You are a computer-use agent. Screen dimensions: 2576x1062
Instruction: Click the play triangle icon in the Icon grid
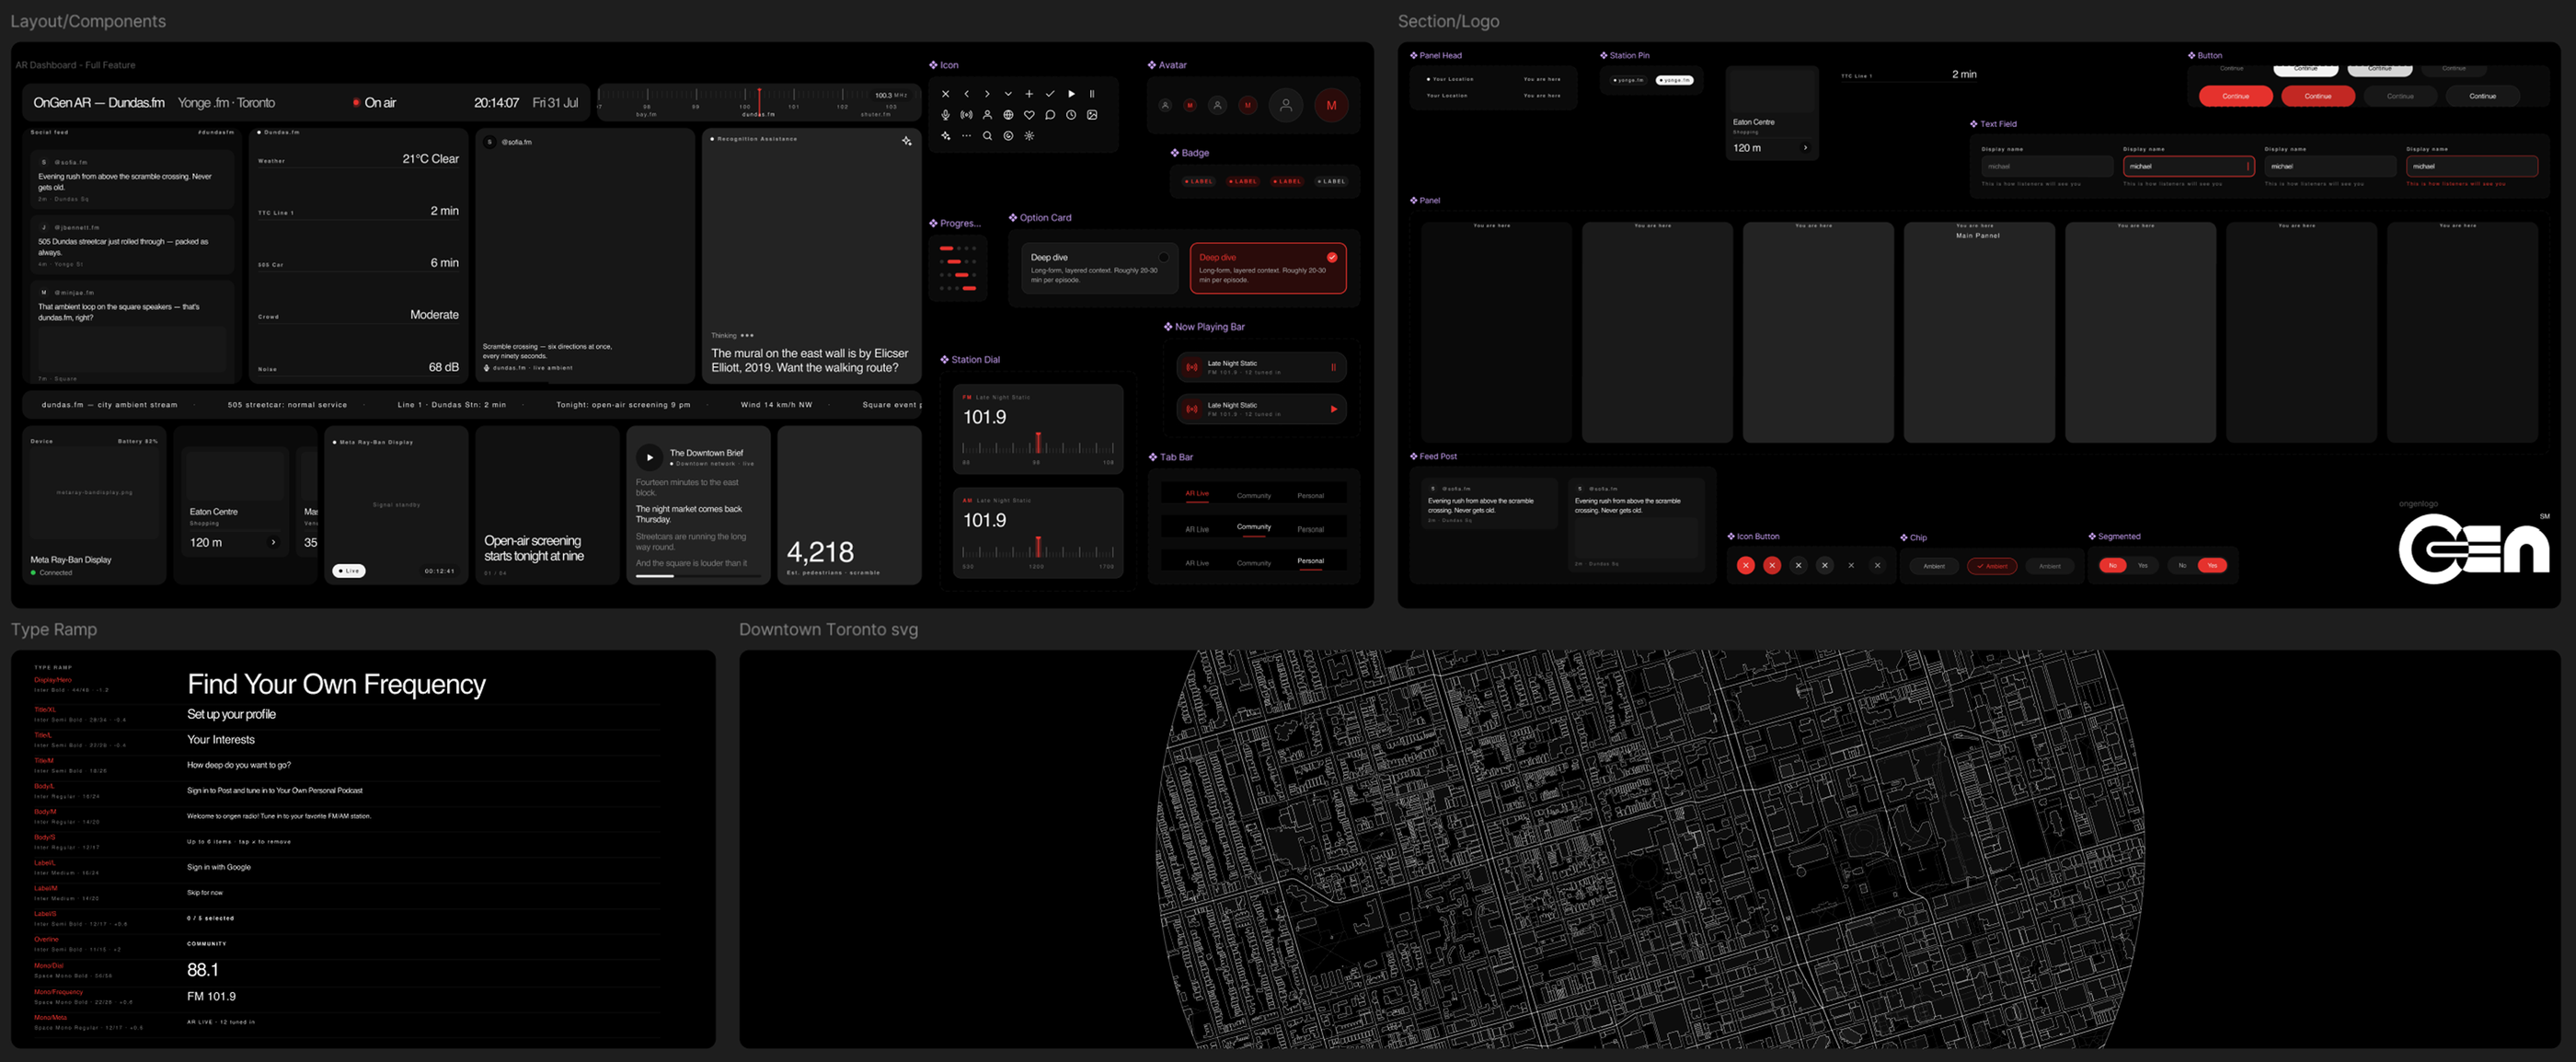1071,94
